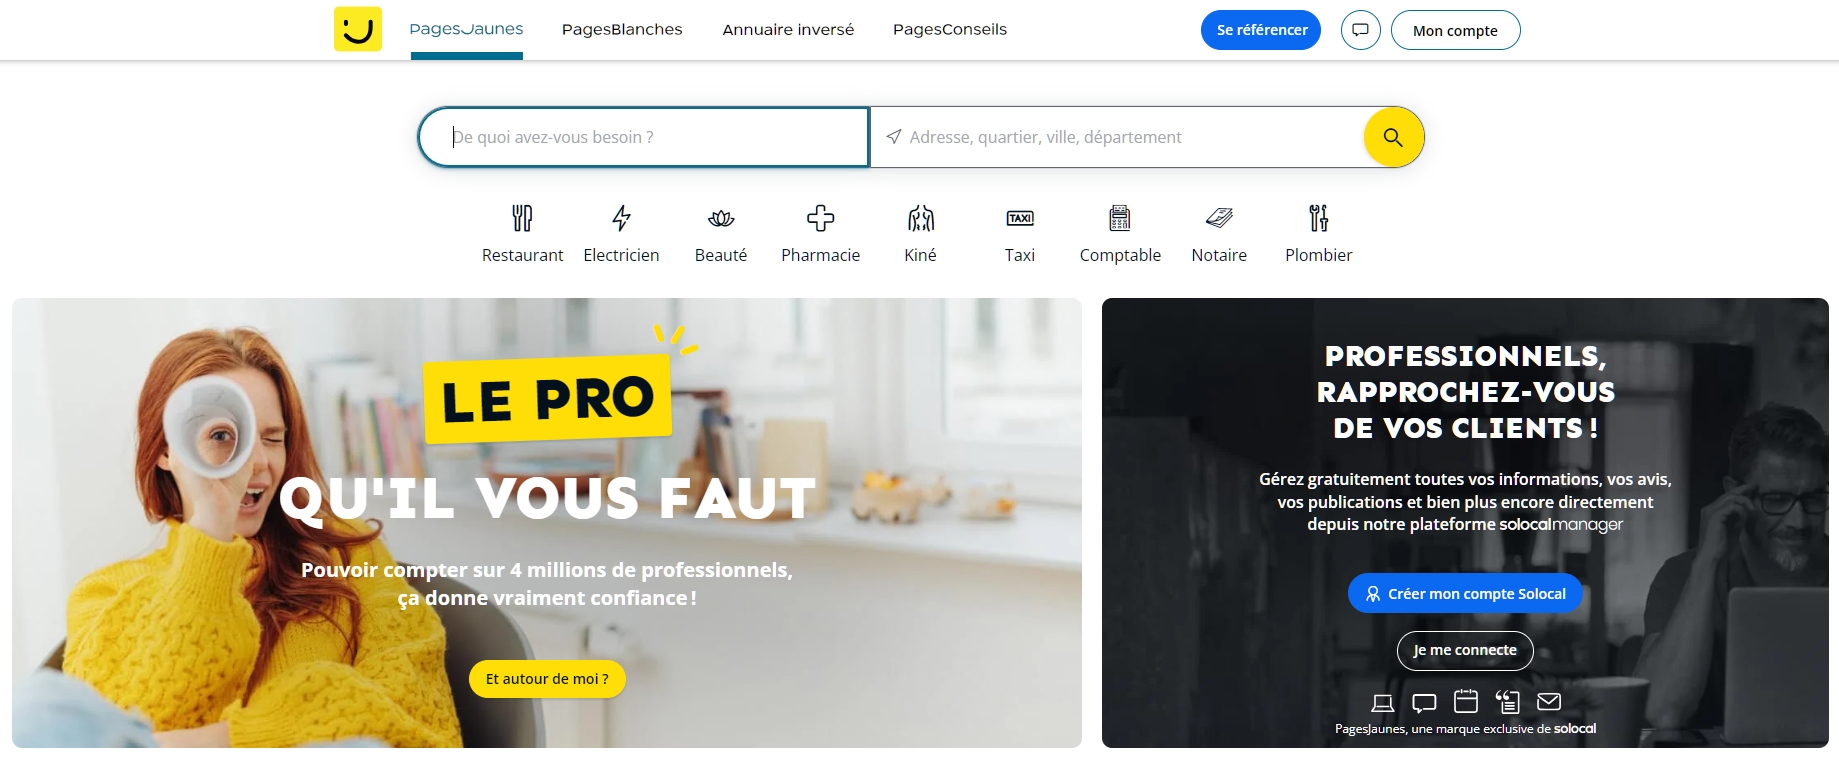Screen dimensions: 1839x772
Task: Choose the Electricien lightning bolt icon
Action: (621, 218)
